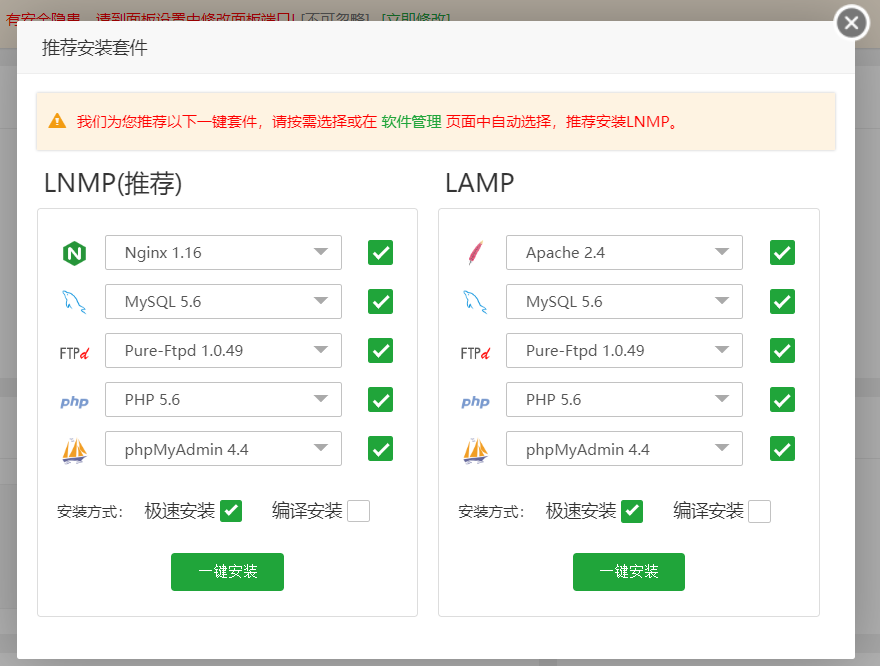This screenshot has height=666, width=880.
Task: Uncheck phpMyAdmin 4.4 in LNMP
Action: point(381,448)
